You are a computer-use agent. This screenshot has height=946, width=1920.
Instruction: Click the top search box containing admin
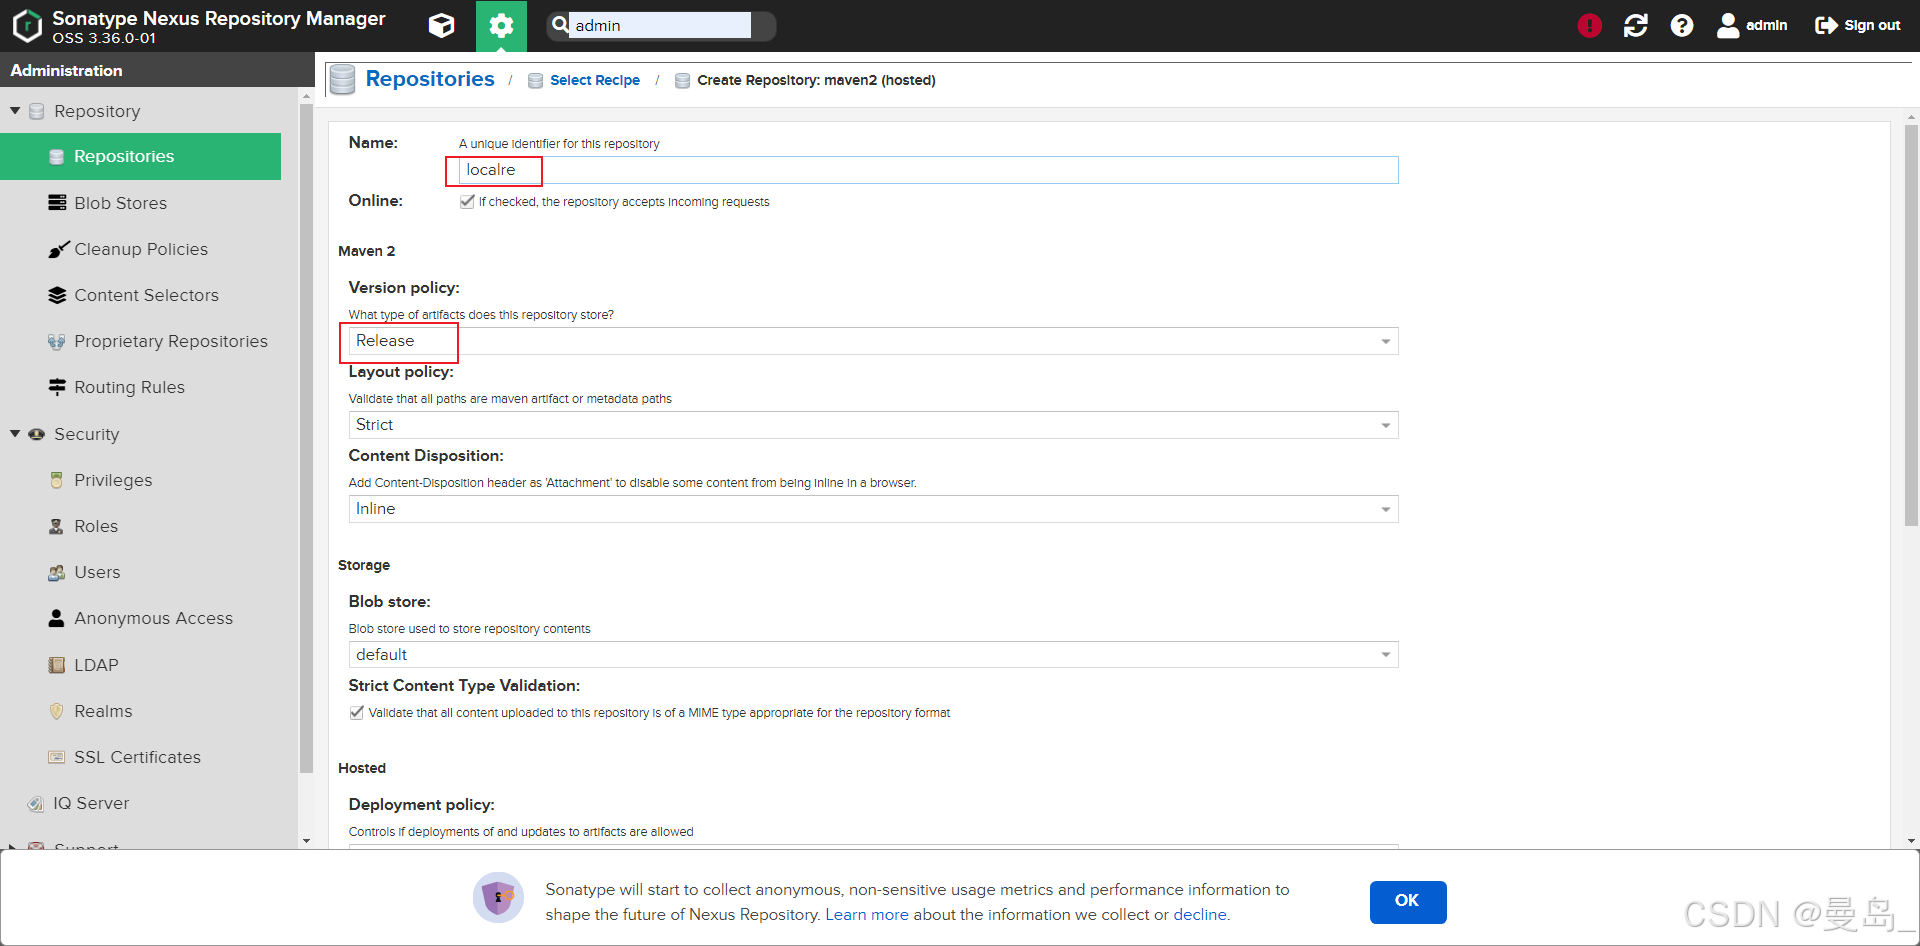(660, 25)
